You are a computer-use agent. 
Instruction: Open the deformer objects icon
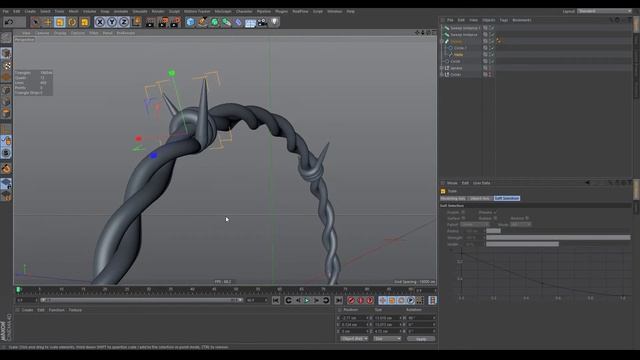(x=238, y=22)
